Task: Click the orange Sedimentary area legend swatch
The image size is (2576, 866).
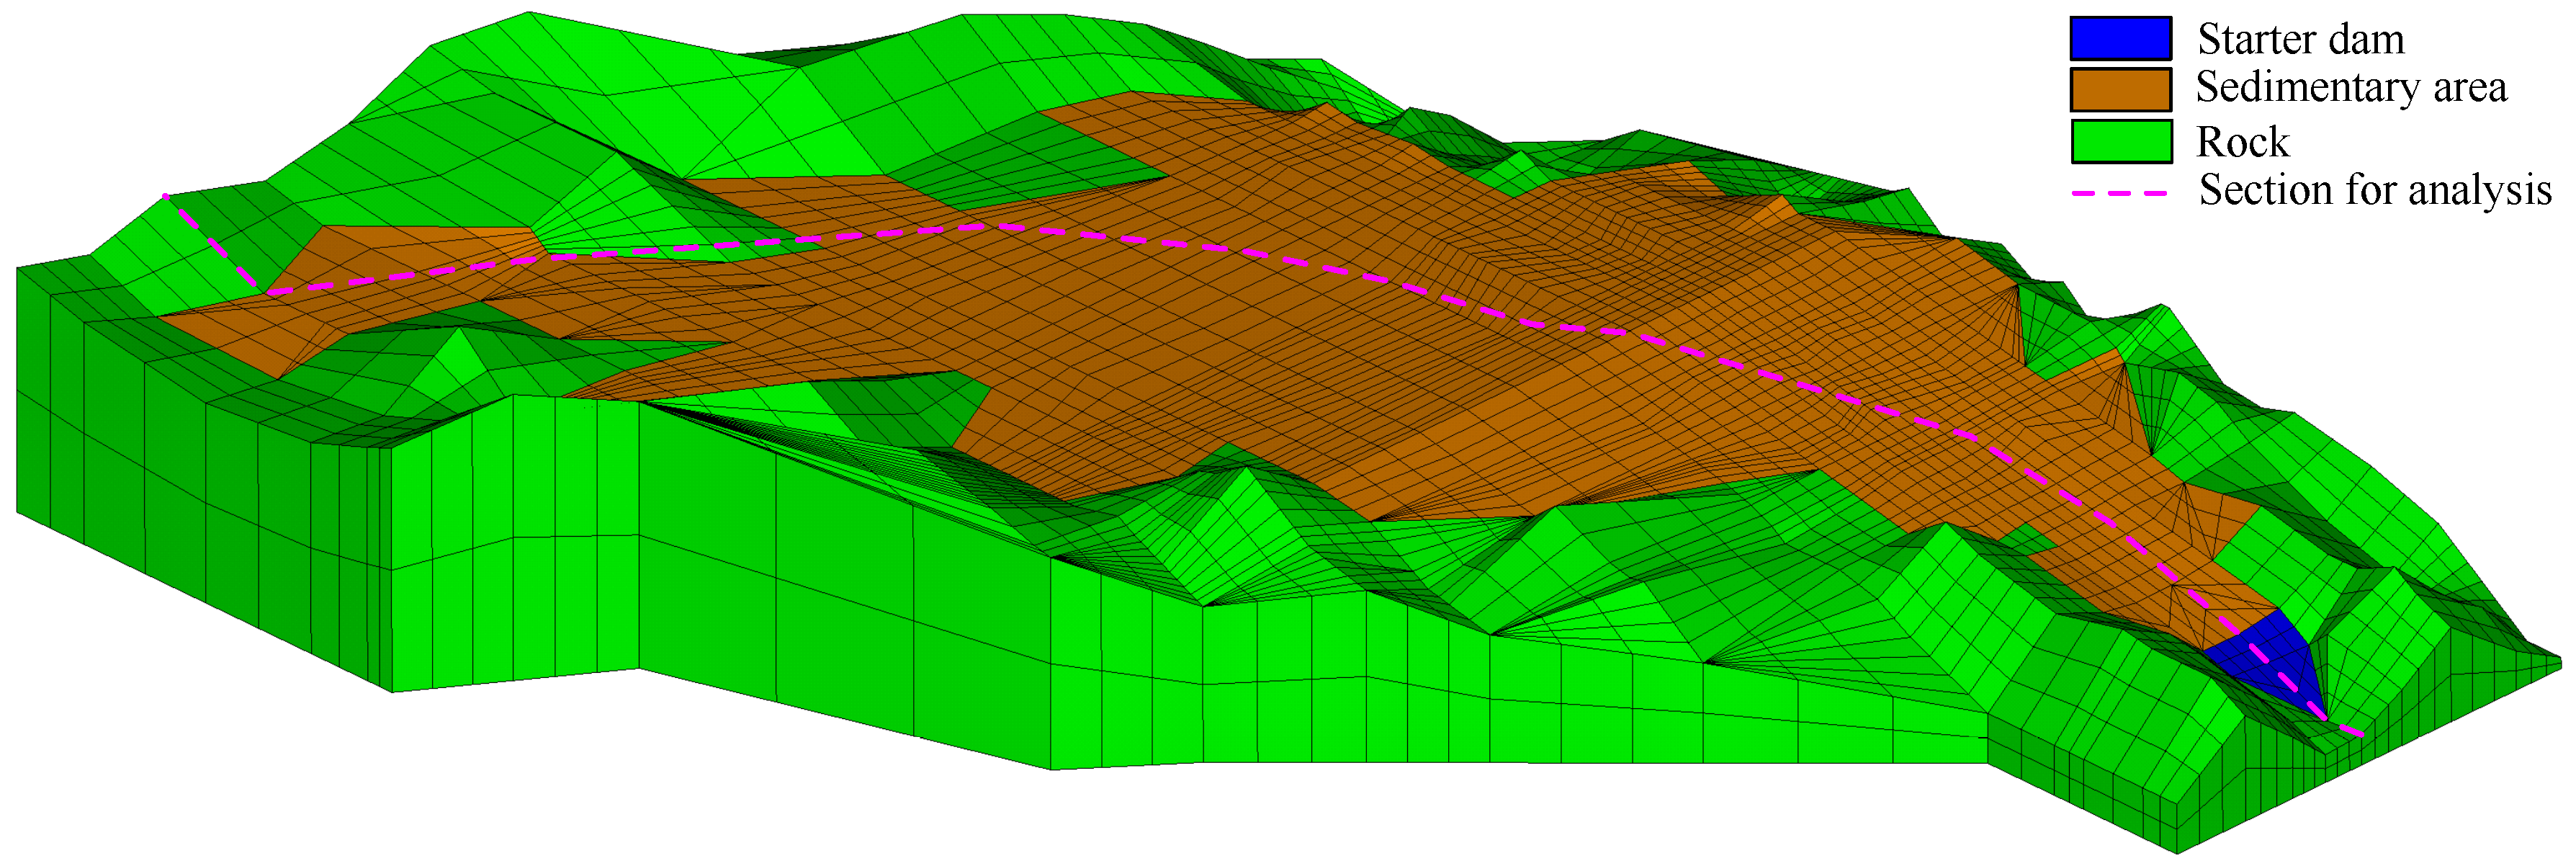Action: point(2120,89)
